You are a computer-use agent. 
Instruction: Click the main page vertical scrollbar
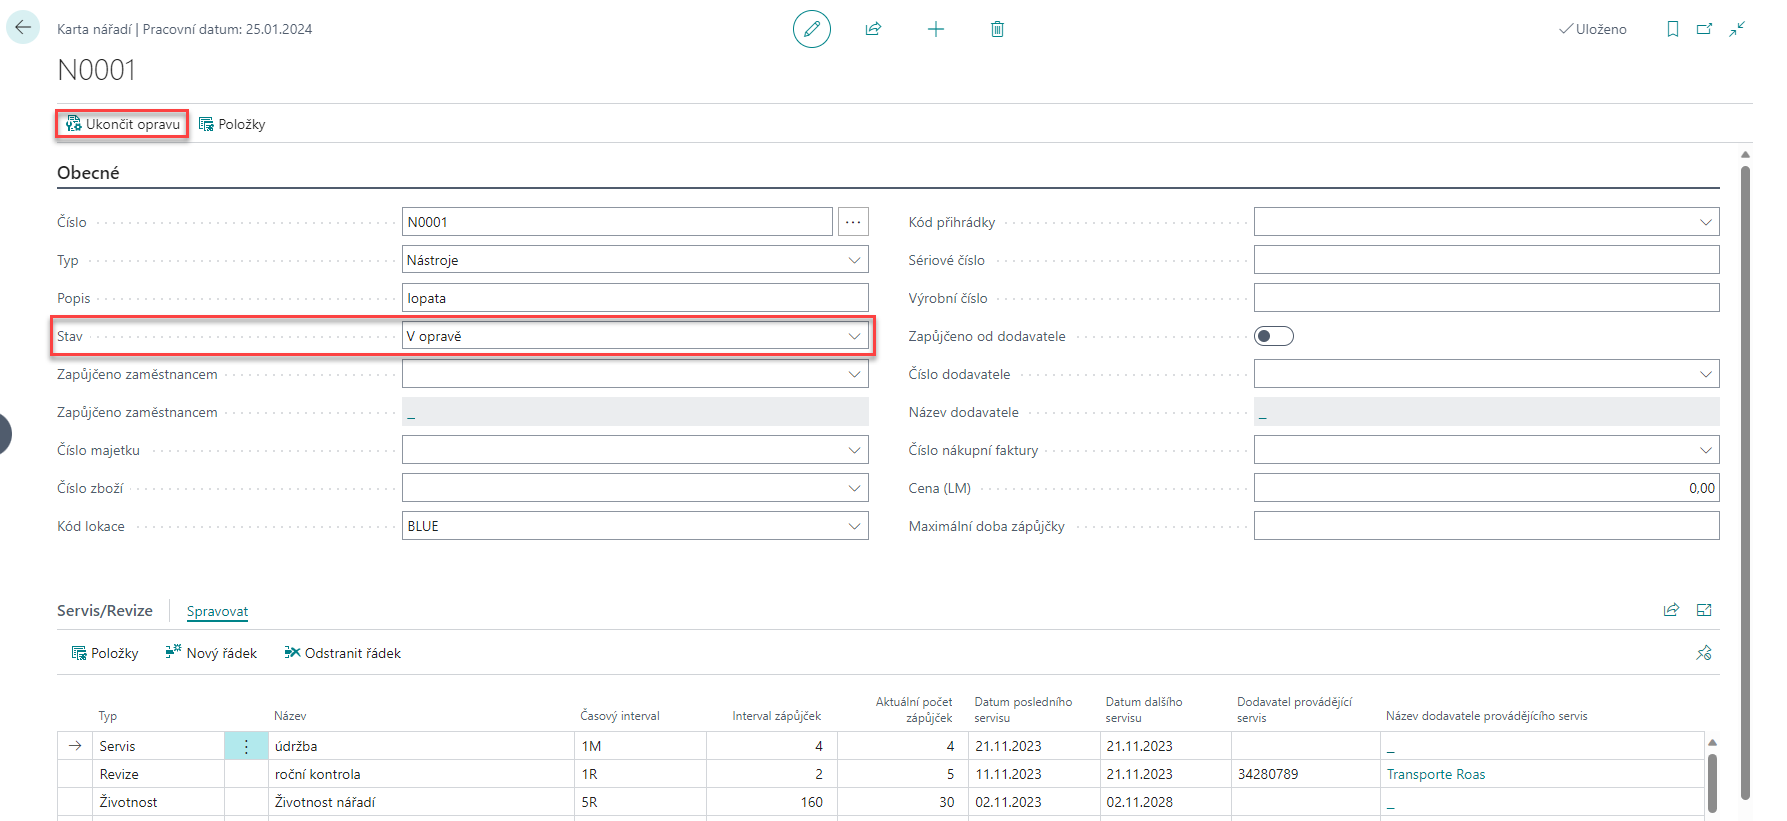(1745, 480)
